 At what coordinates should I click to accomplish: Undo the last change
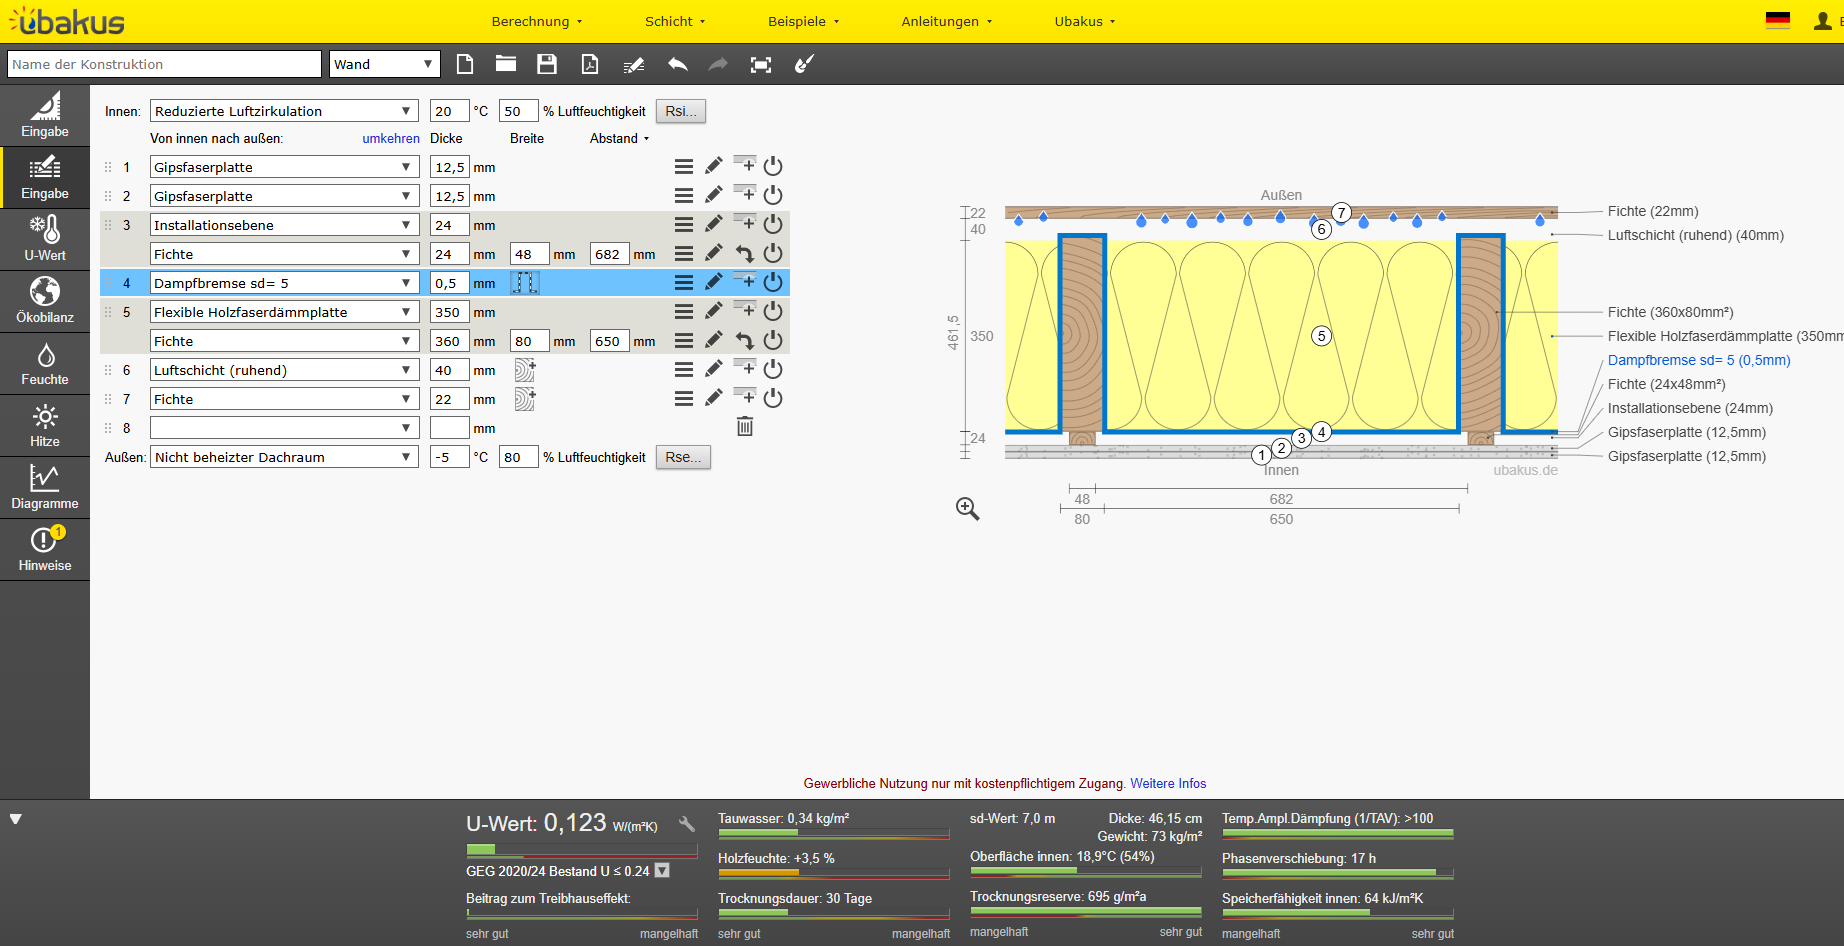[678, 64]
